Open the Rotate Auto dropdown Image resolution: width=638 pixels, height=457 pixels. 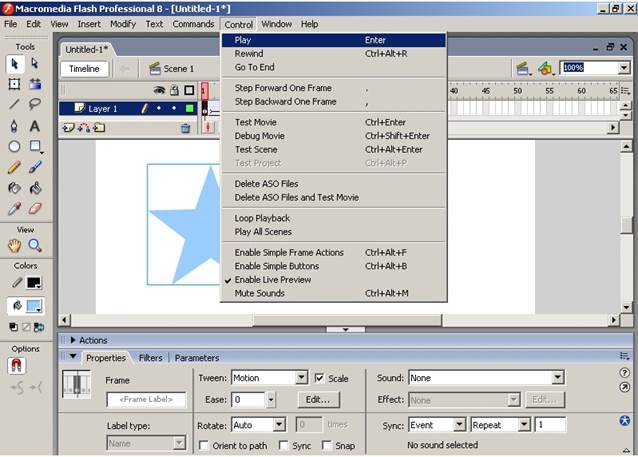point(279,425)
